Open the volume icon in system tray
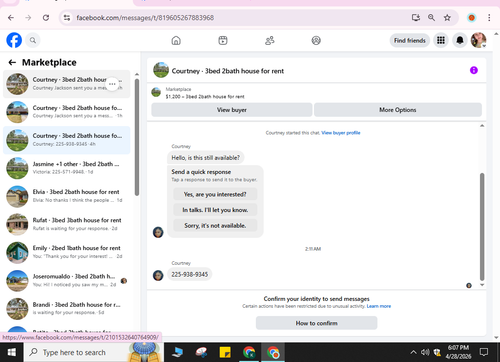 425,352
